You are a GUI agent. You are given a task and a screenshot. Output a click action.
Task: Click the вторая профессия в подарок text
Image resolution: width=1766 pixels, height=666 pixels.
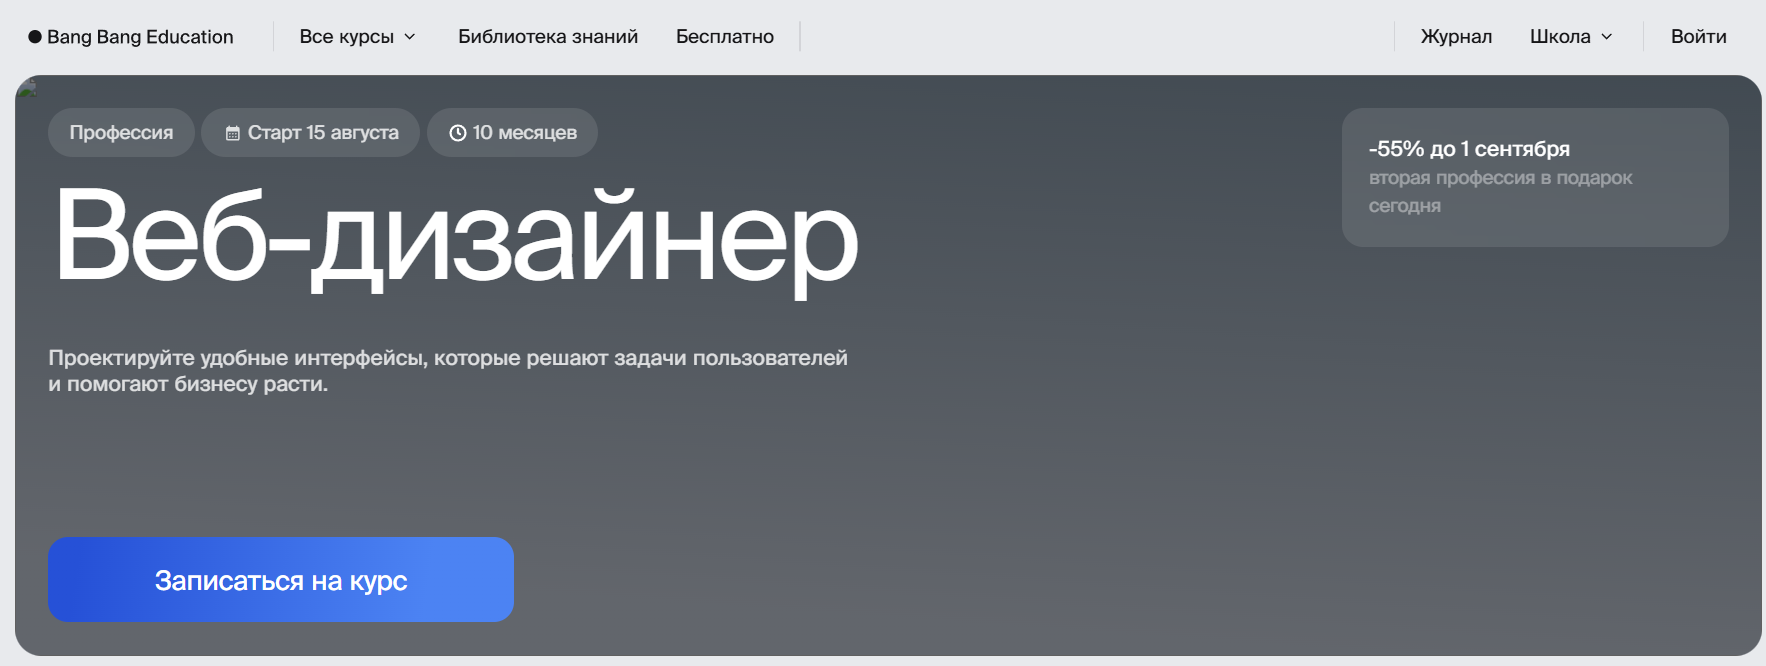tap(1500, 178)
